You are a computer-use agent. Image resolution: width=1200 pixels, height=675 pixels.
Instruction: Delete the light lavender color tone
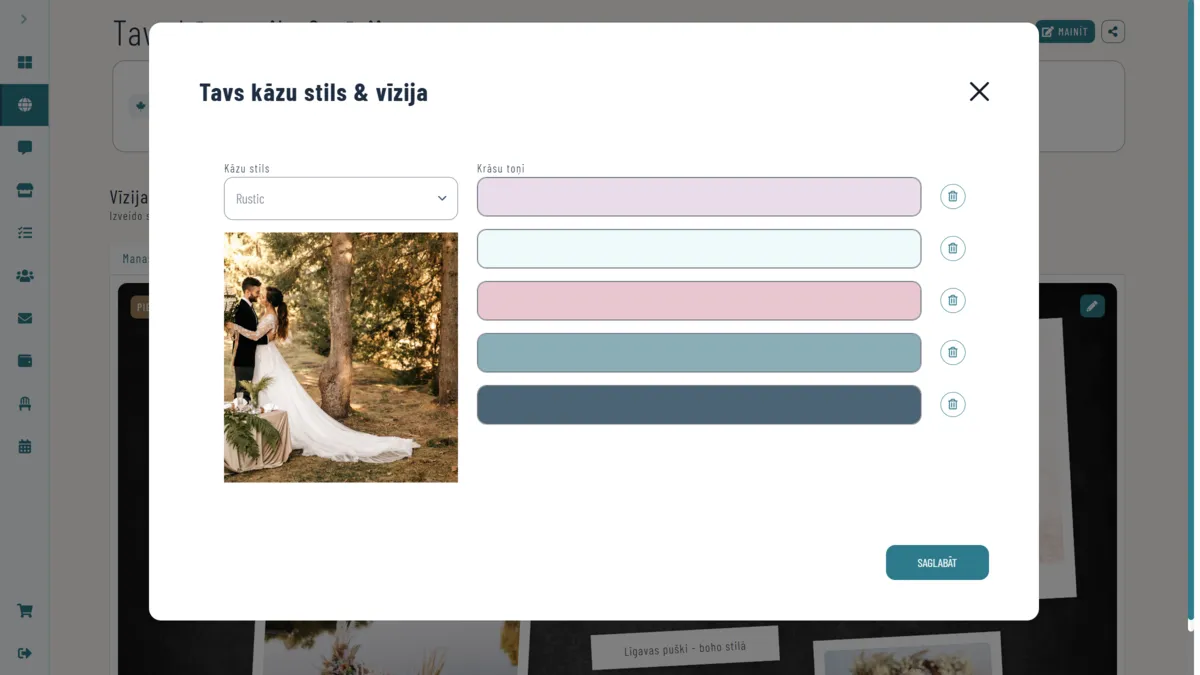[952, 197]
